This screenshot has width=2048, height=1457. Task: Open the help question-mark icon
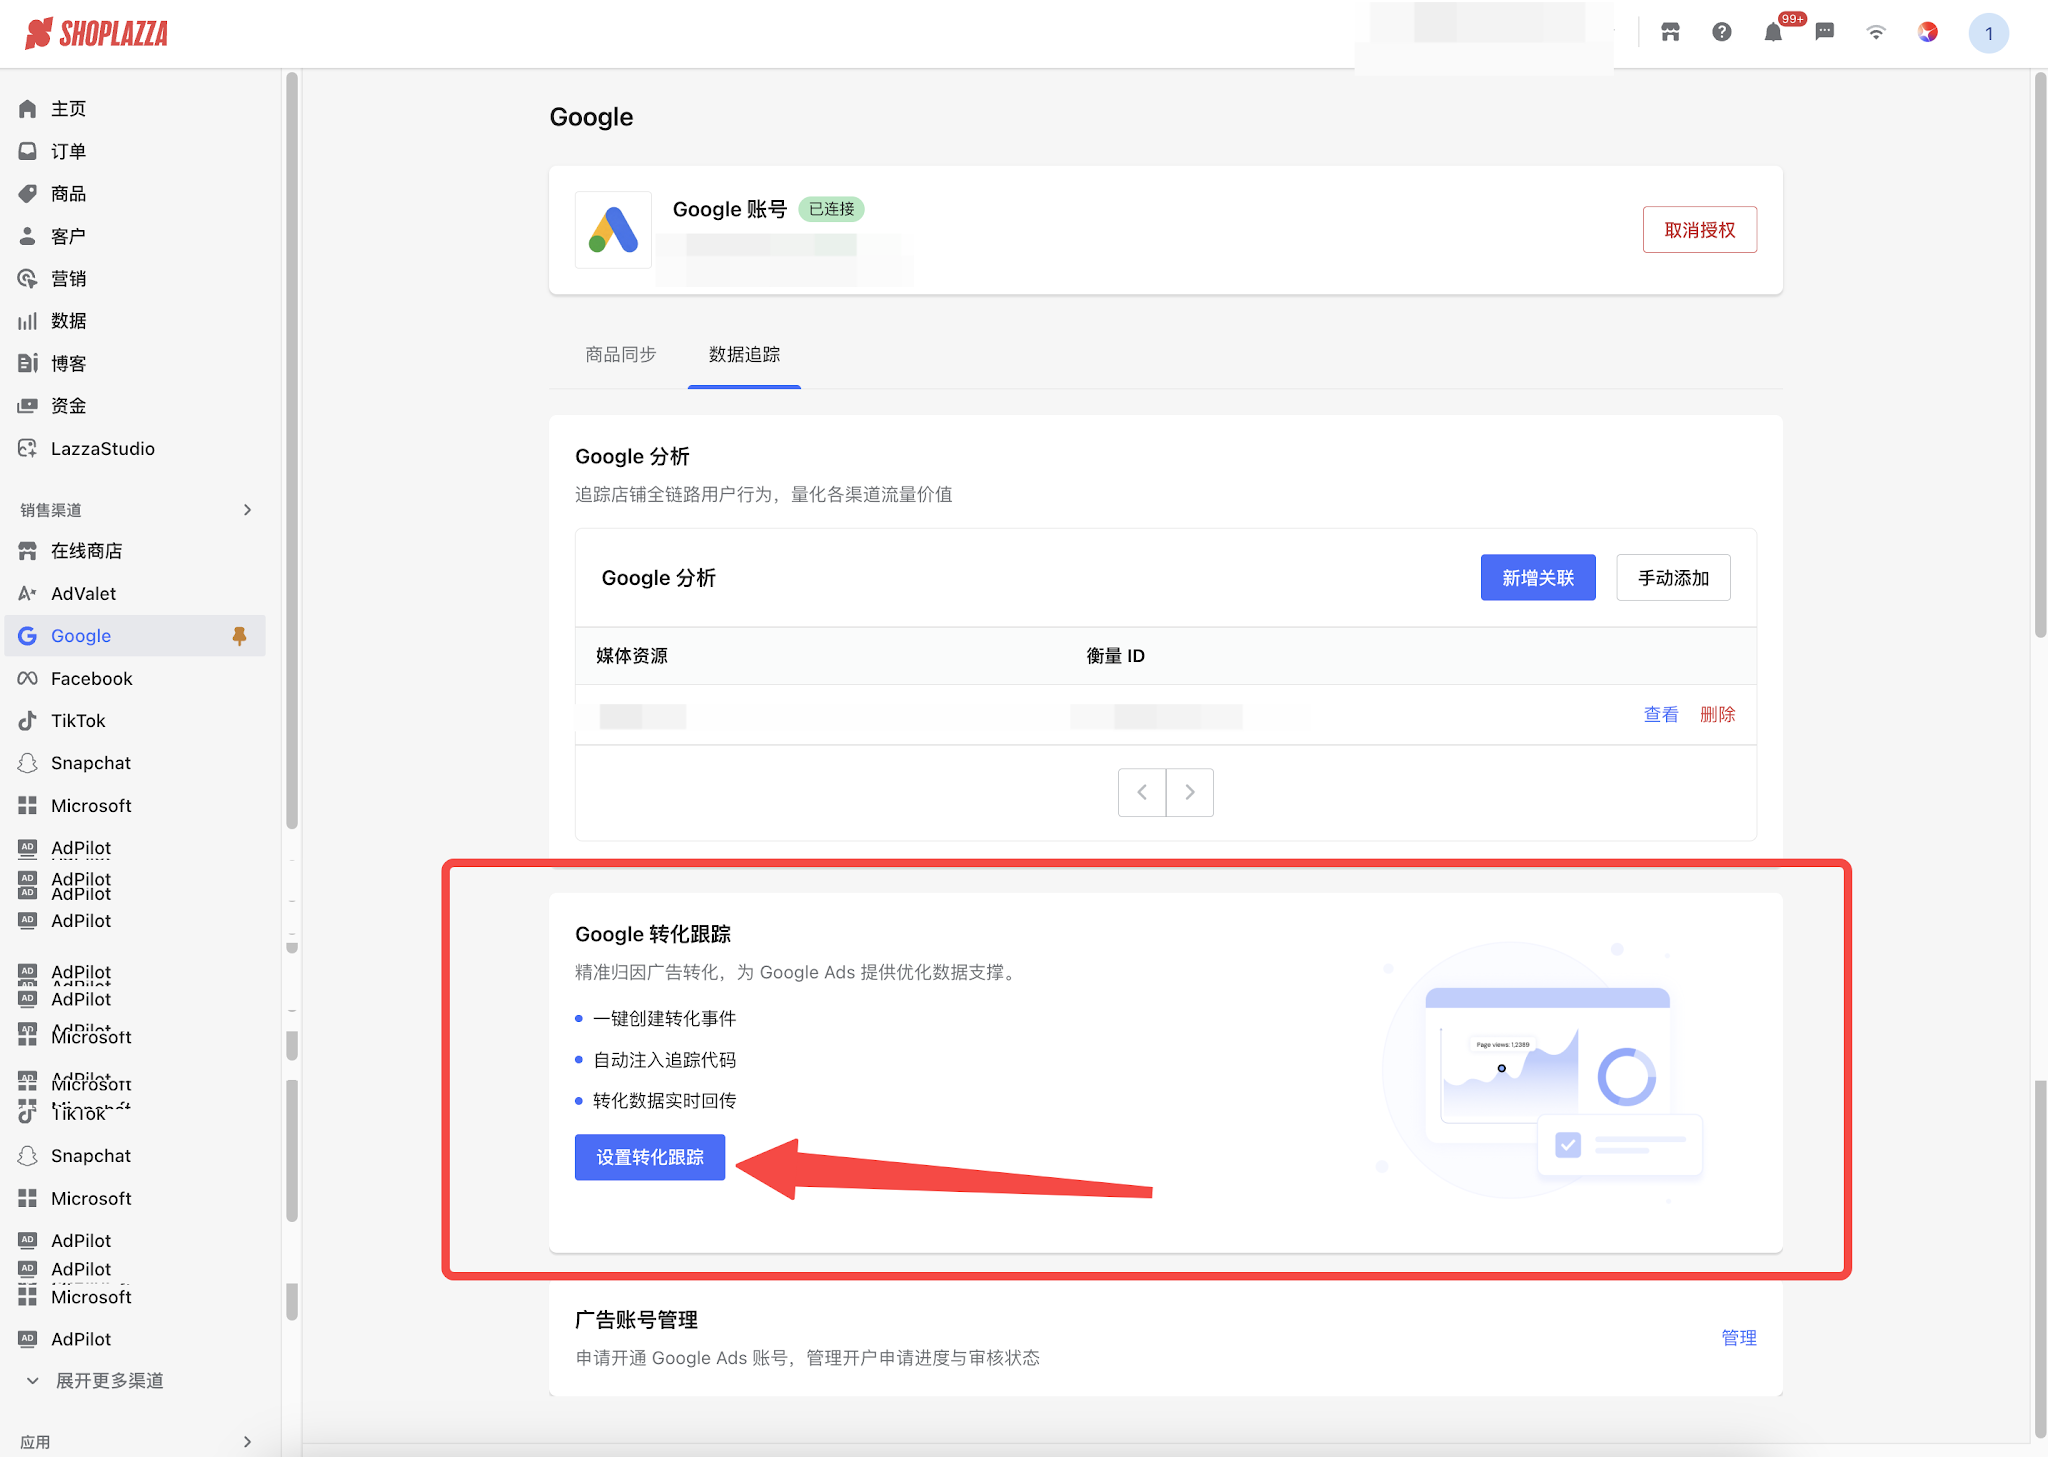[1721, 32]
